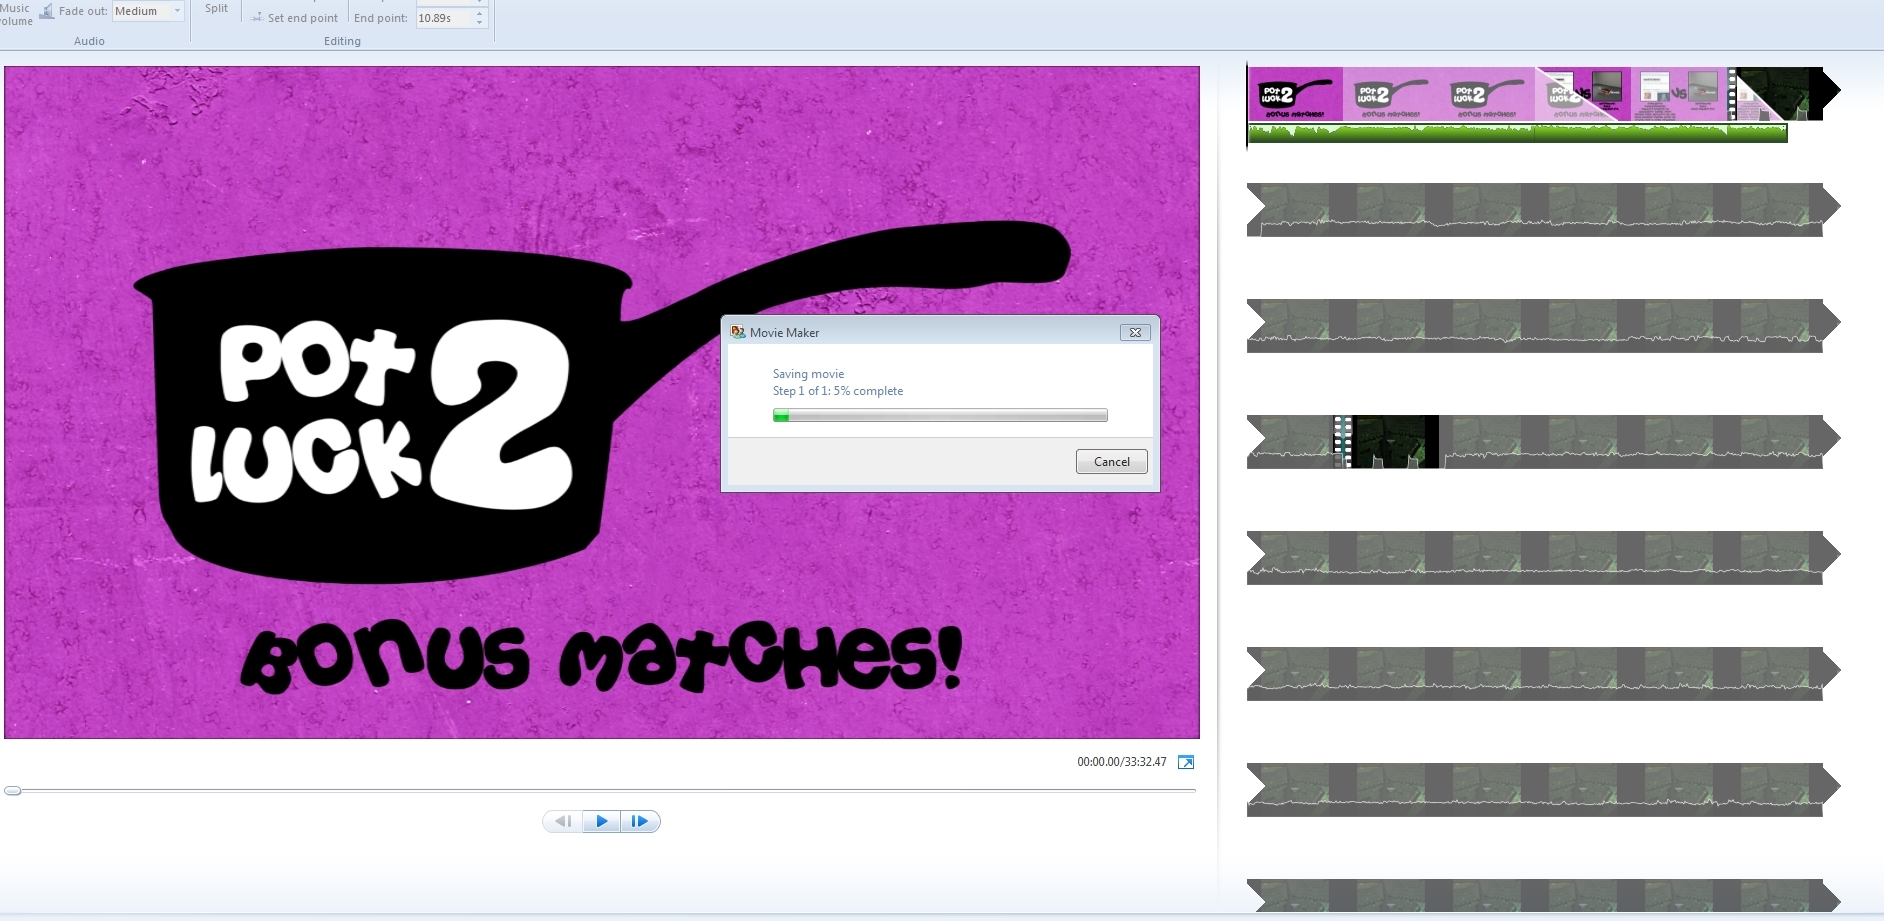Image resolution: width=1884 pixels, height=921 pixels.
Task: Click the saving progress bar
Action: pyautogui.click(x=940, y=415)
